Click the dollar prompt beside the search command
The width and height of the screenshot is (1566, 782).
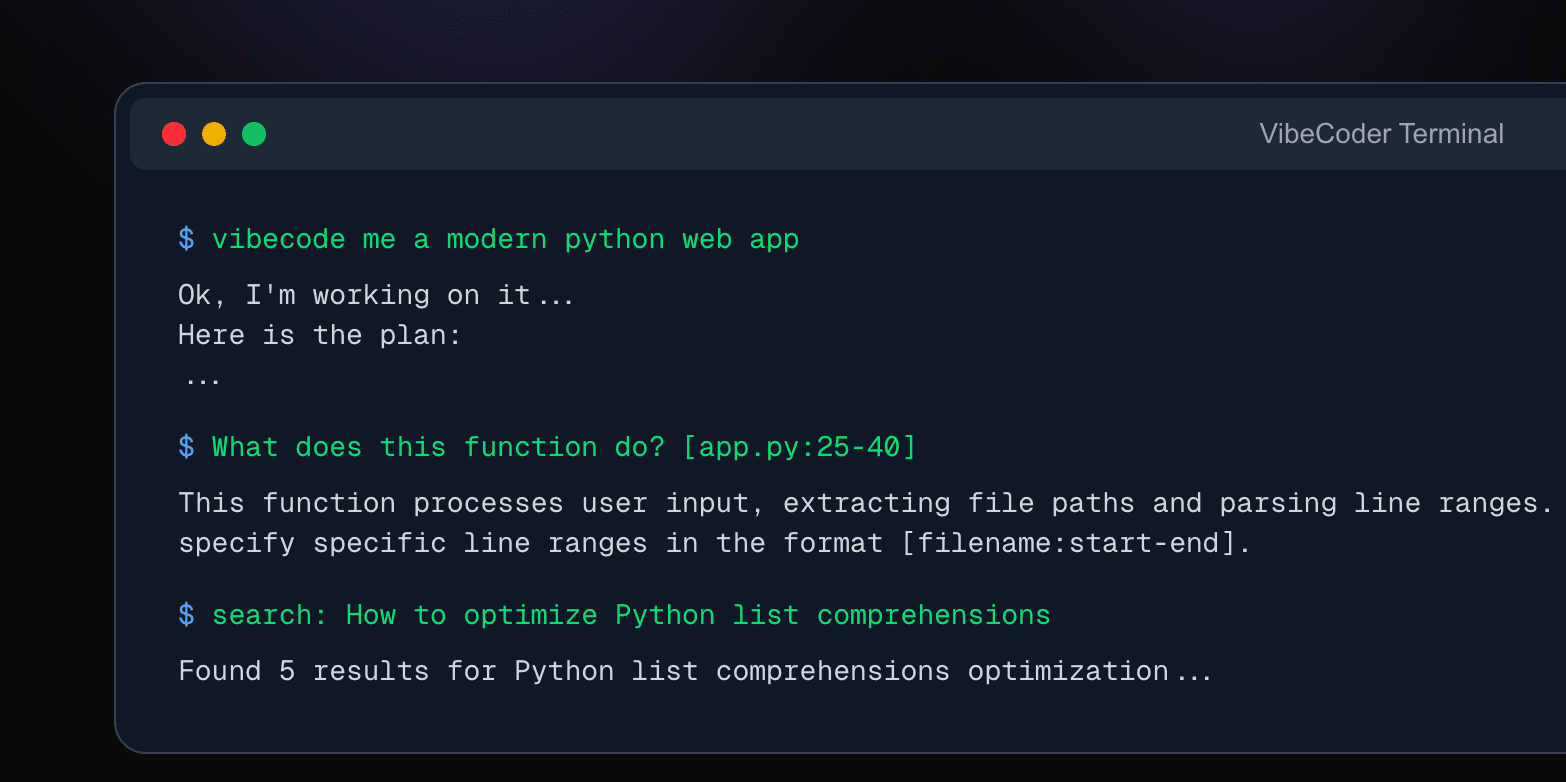[x=186, y=615]
